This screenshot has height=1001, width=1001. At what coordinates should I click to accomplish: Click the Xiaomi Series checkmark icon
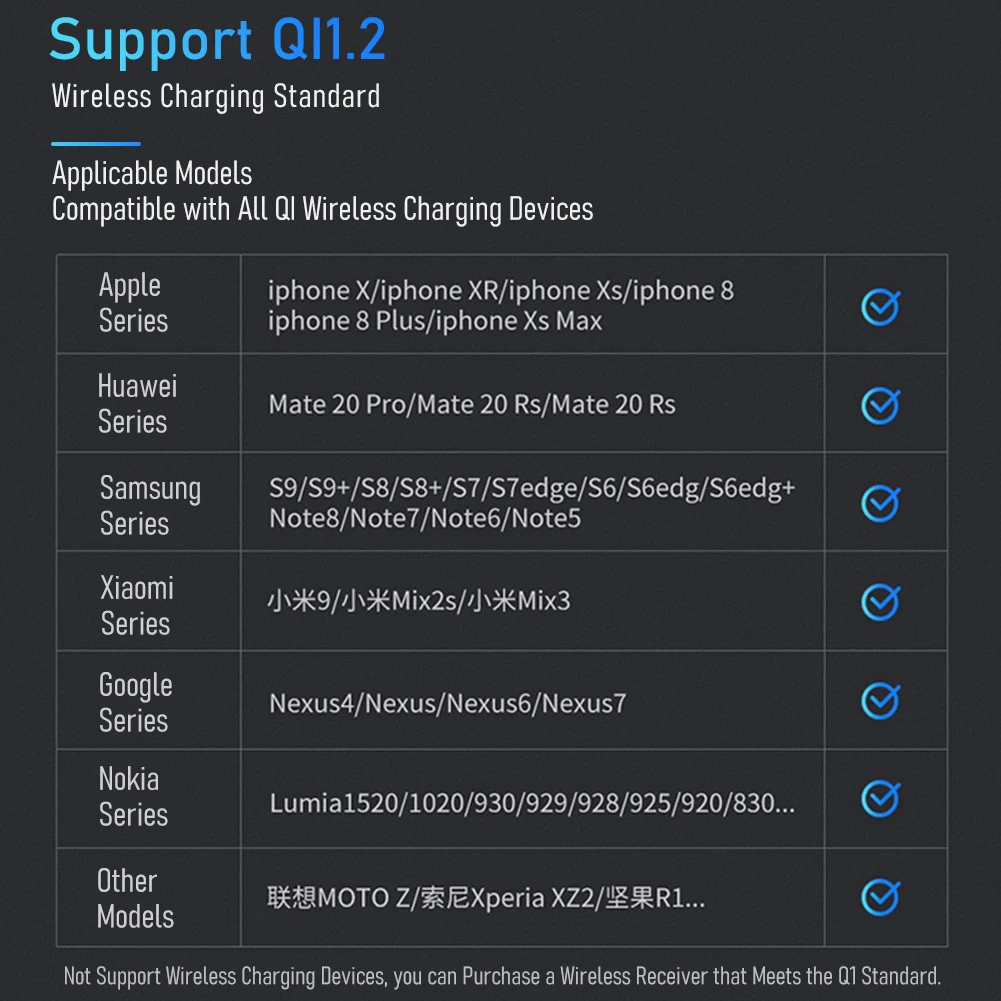pos(880,601)
